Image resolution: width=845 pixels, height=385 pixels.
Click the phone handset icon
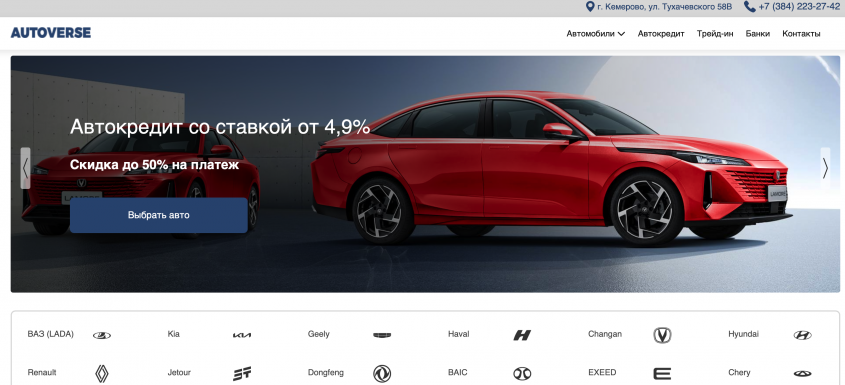pyautogui.click(x=749, y=6)
